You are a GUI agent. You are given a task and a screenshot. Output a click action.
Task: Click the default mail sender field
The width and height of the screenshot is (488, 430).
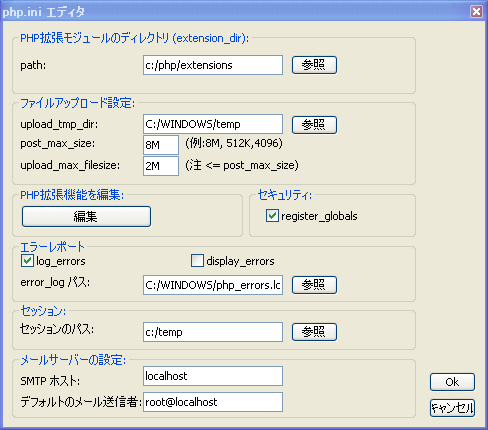213,402
